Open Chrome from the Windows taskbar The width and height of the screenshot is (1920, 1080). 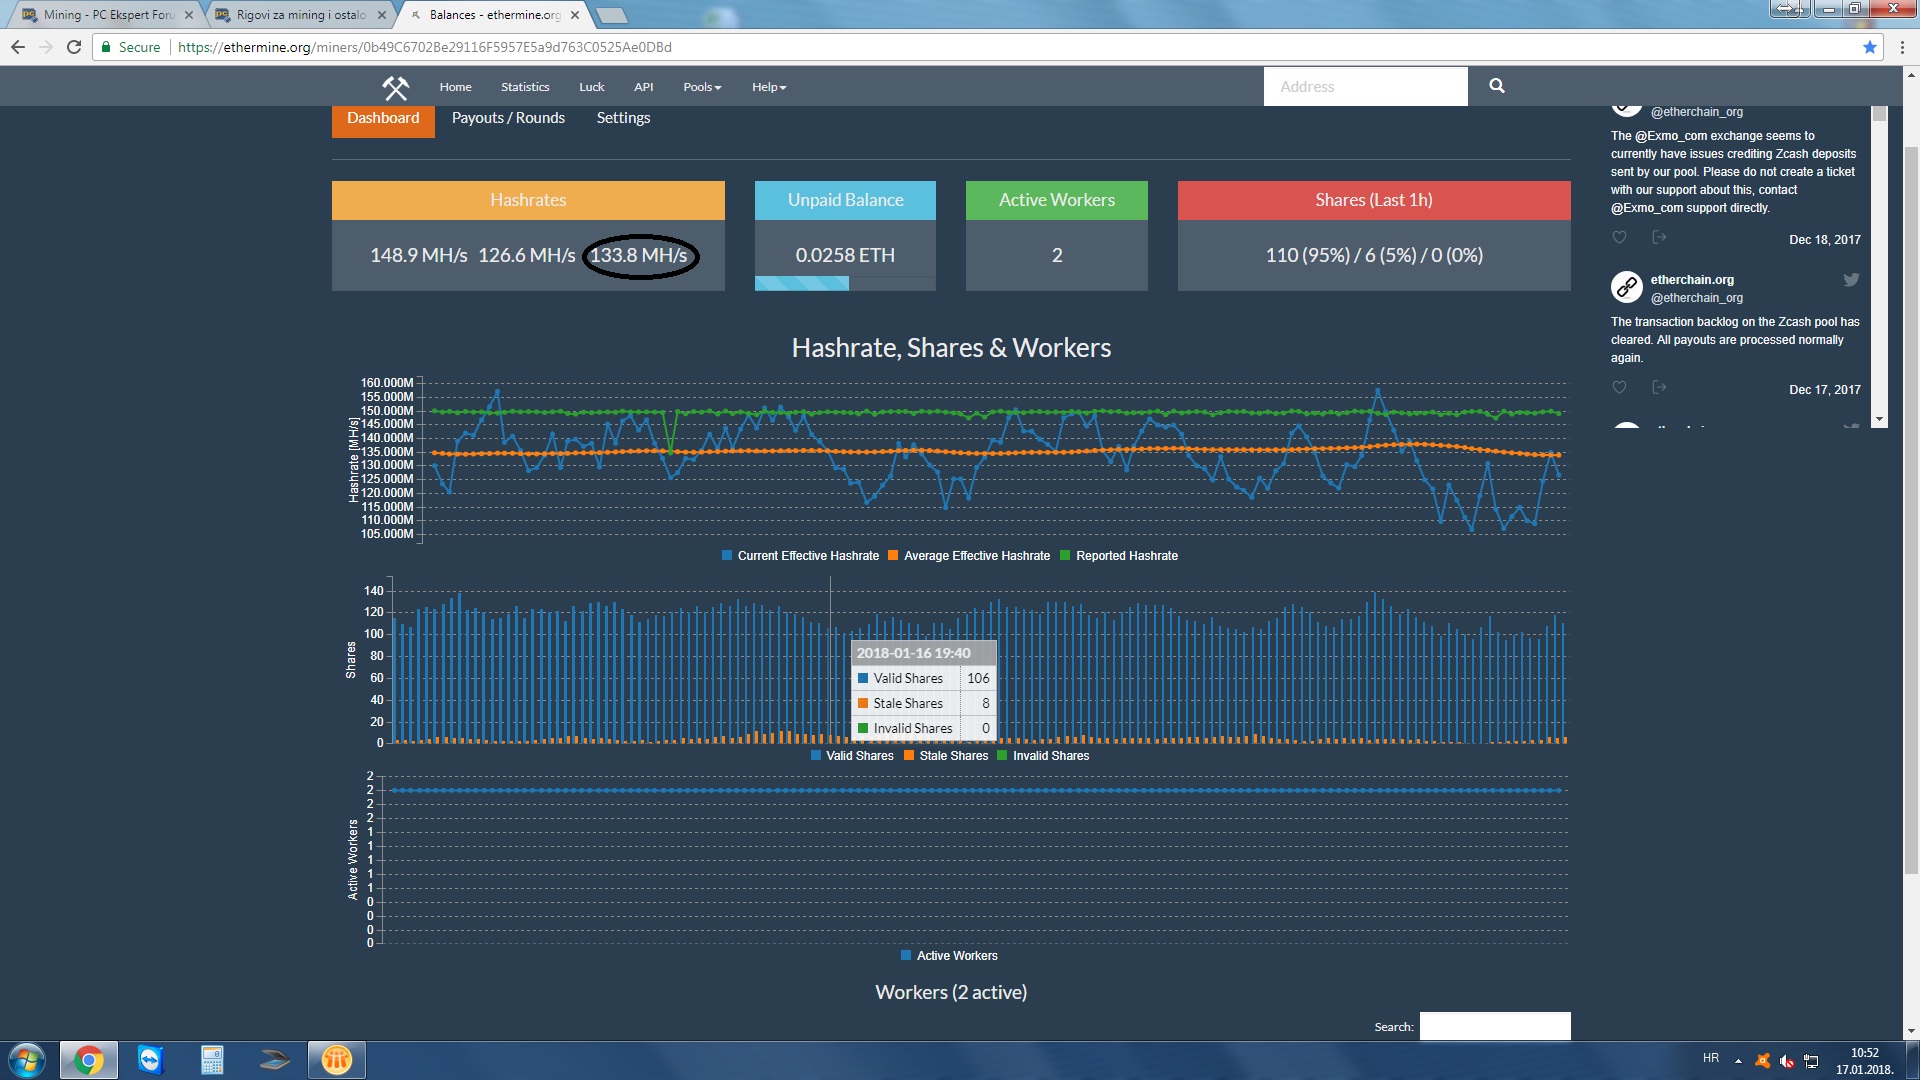click(88, 1060)
